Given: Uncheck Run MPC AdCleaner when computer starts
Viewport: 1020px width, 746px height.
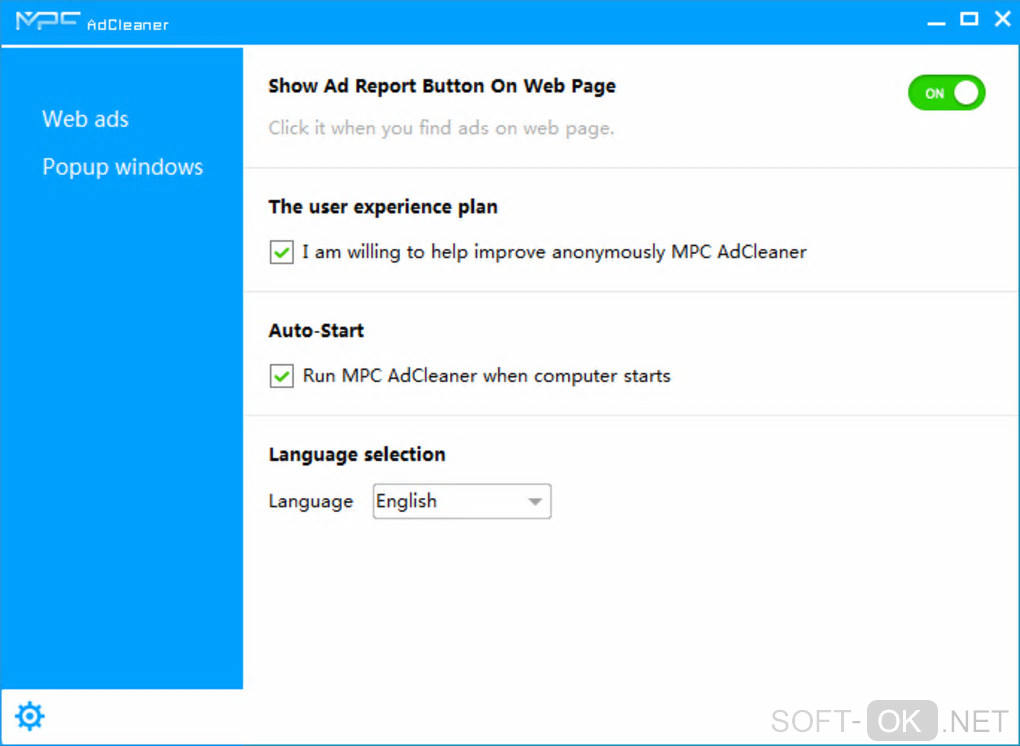Looking at the screenshot, I should [282, 375].
